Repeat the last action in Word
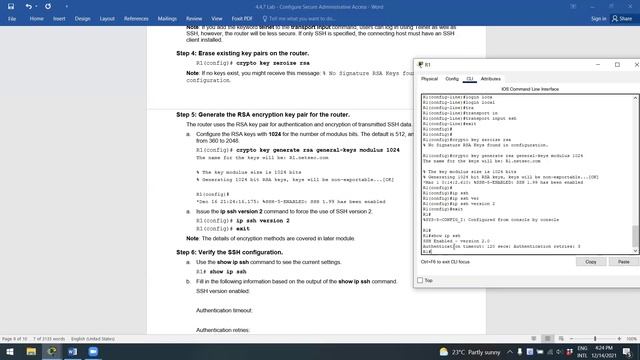Viewport: 640px width, 360px height. pyautogui.click(x=48, y=7)
